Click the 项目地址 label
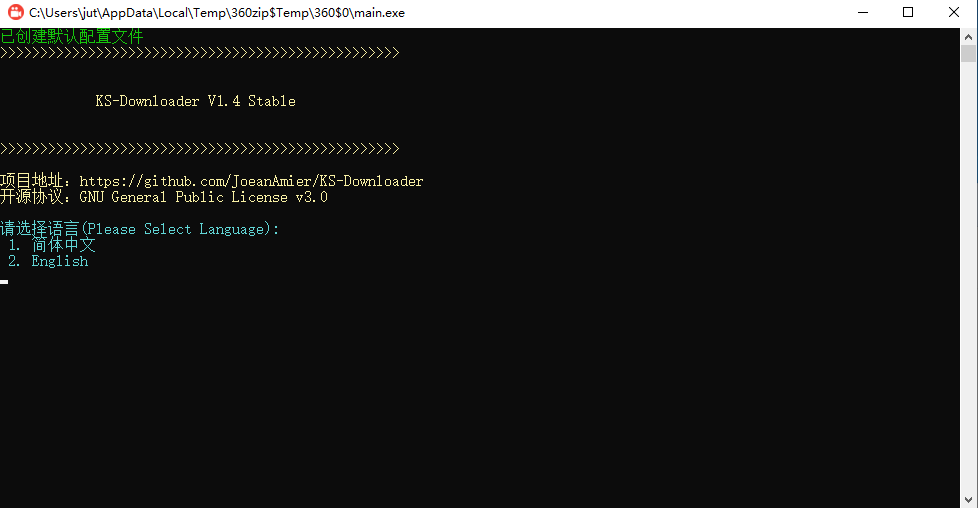Viewport: 978px width, 508px height. point(32,181)
